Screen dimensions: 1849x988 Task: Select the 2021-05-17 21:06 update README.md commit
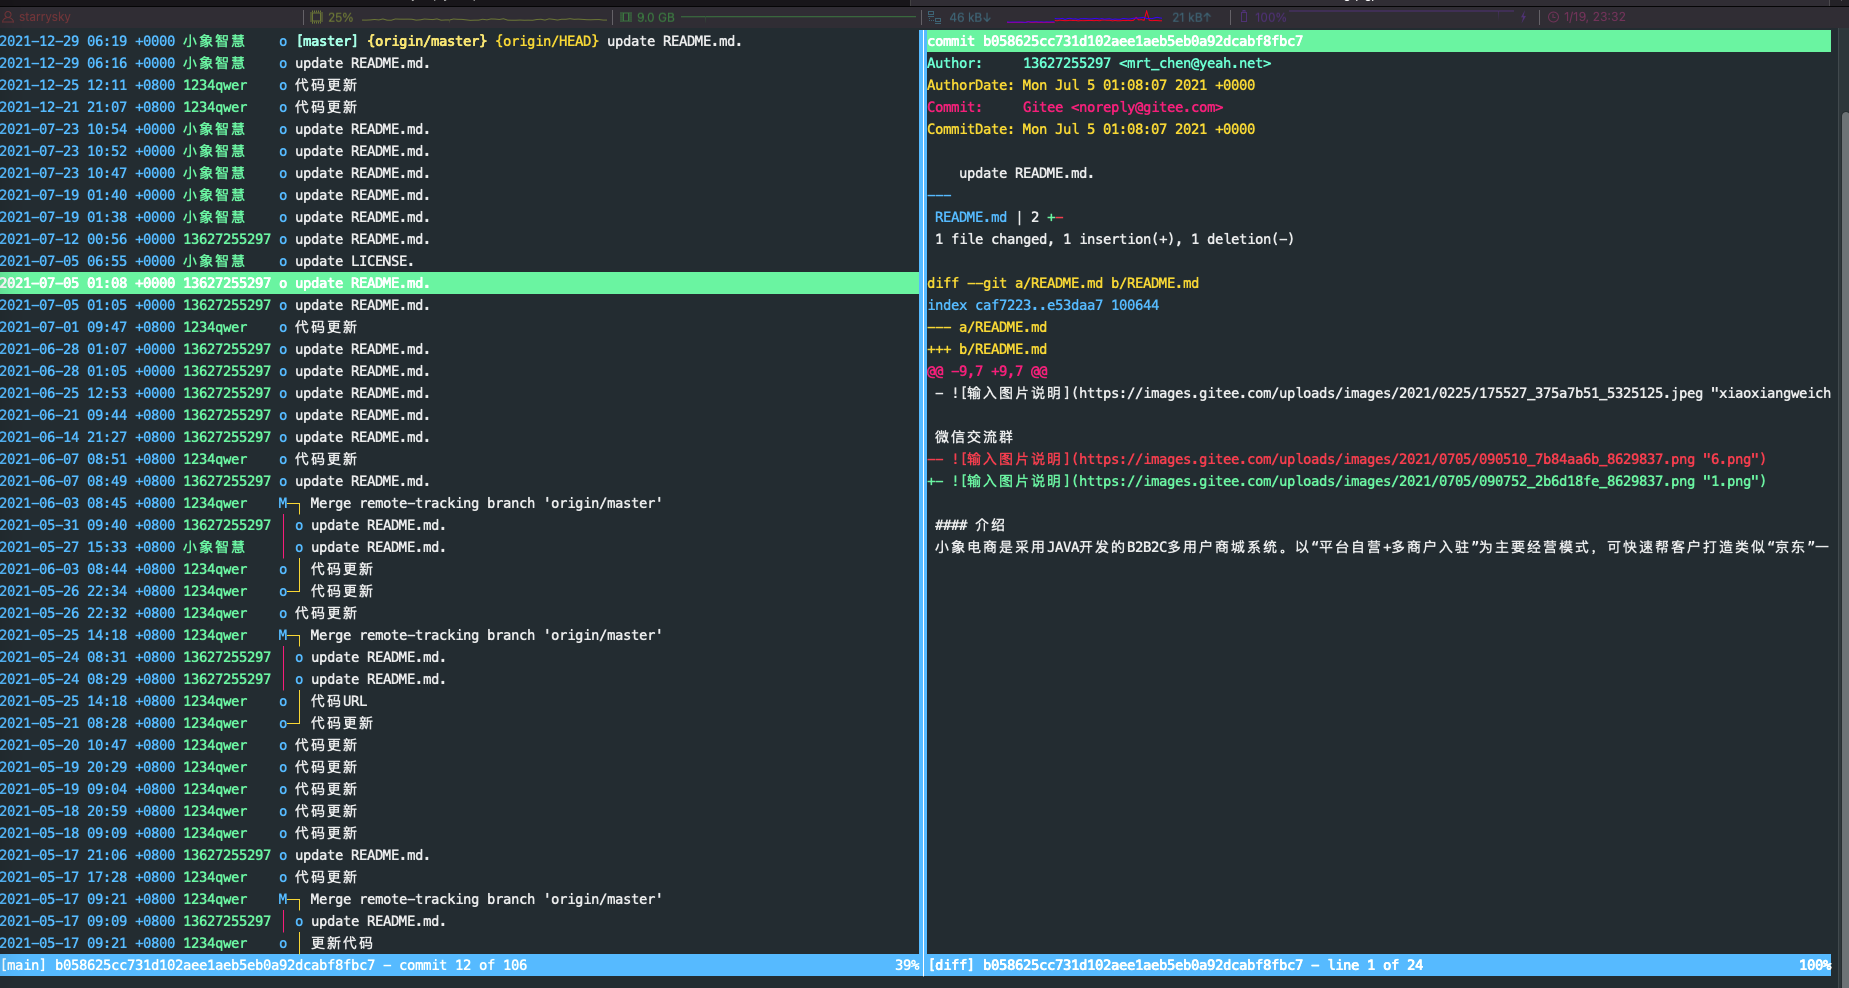[x=459, y=855]
